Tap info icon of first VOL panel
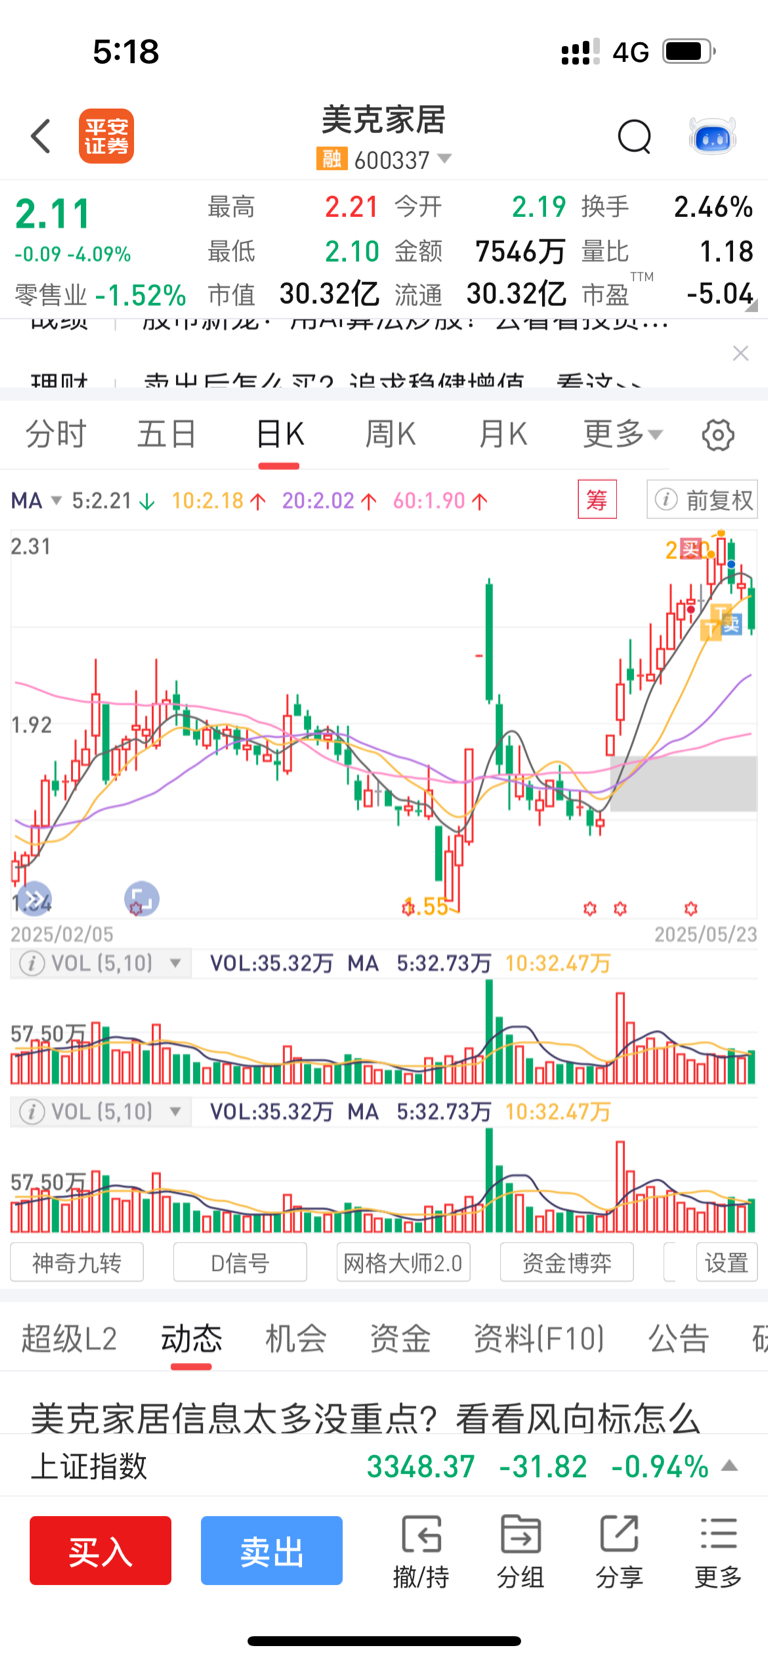 click(x=32, y=963)
